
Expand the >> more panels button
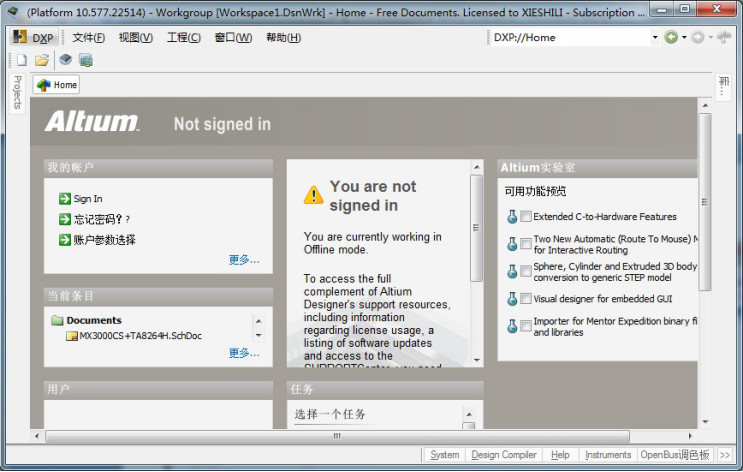pos(725,455)
